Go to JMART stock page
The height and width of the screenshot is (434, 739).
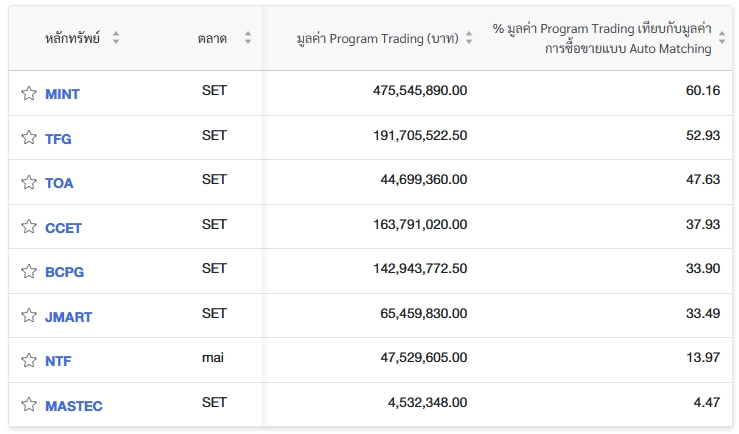(68, 317)
